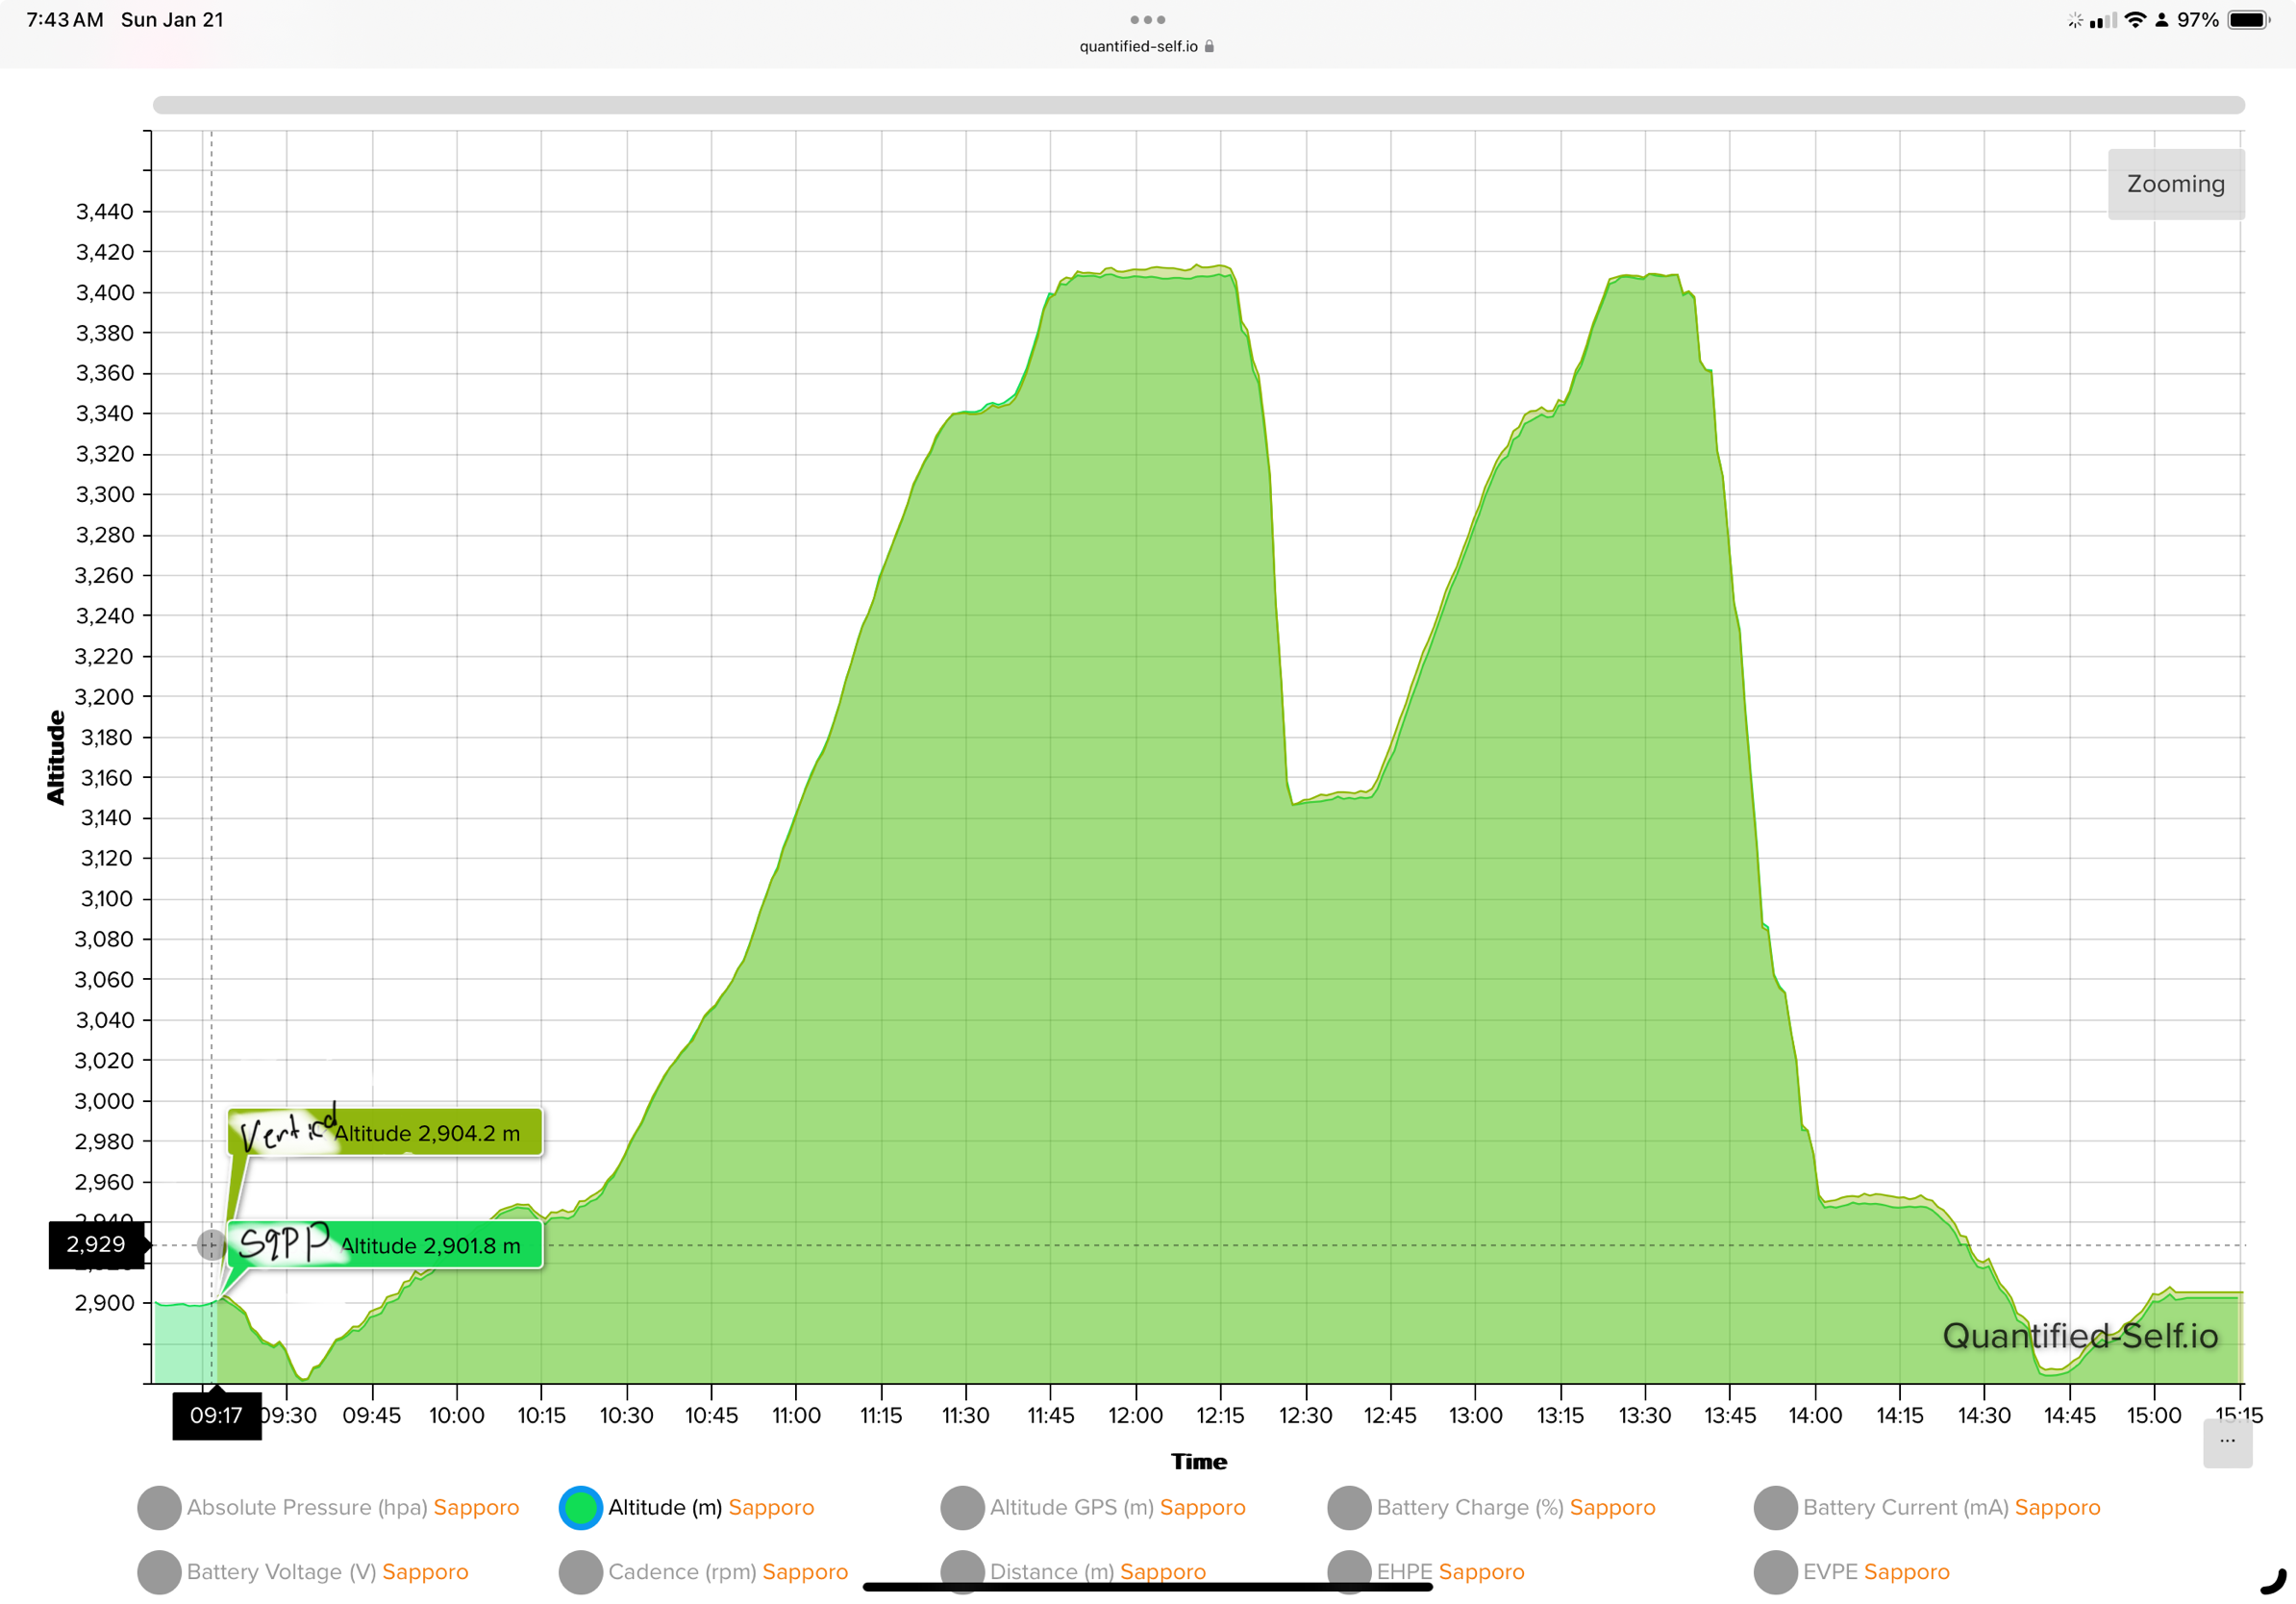Tap the 7:43 AM clock
2296x1604 pixels.
[x=64, y=20]
